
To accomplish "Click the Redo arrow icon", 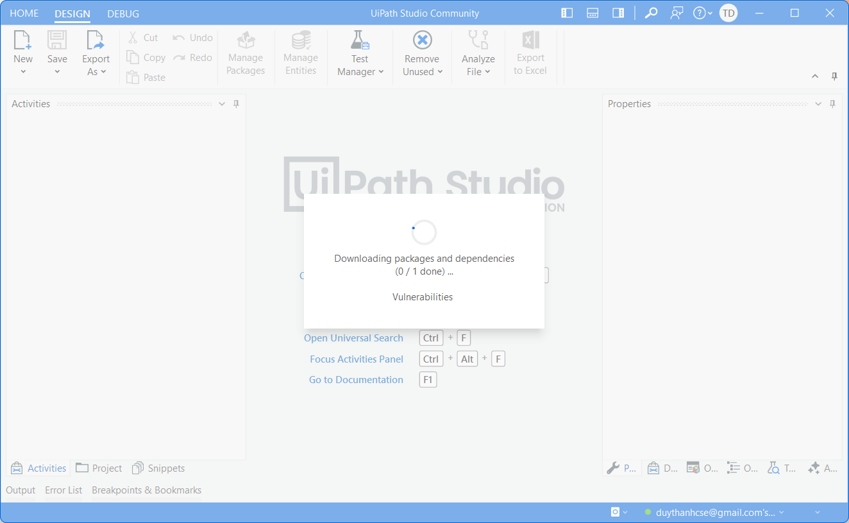I will (179, 57).
